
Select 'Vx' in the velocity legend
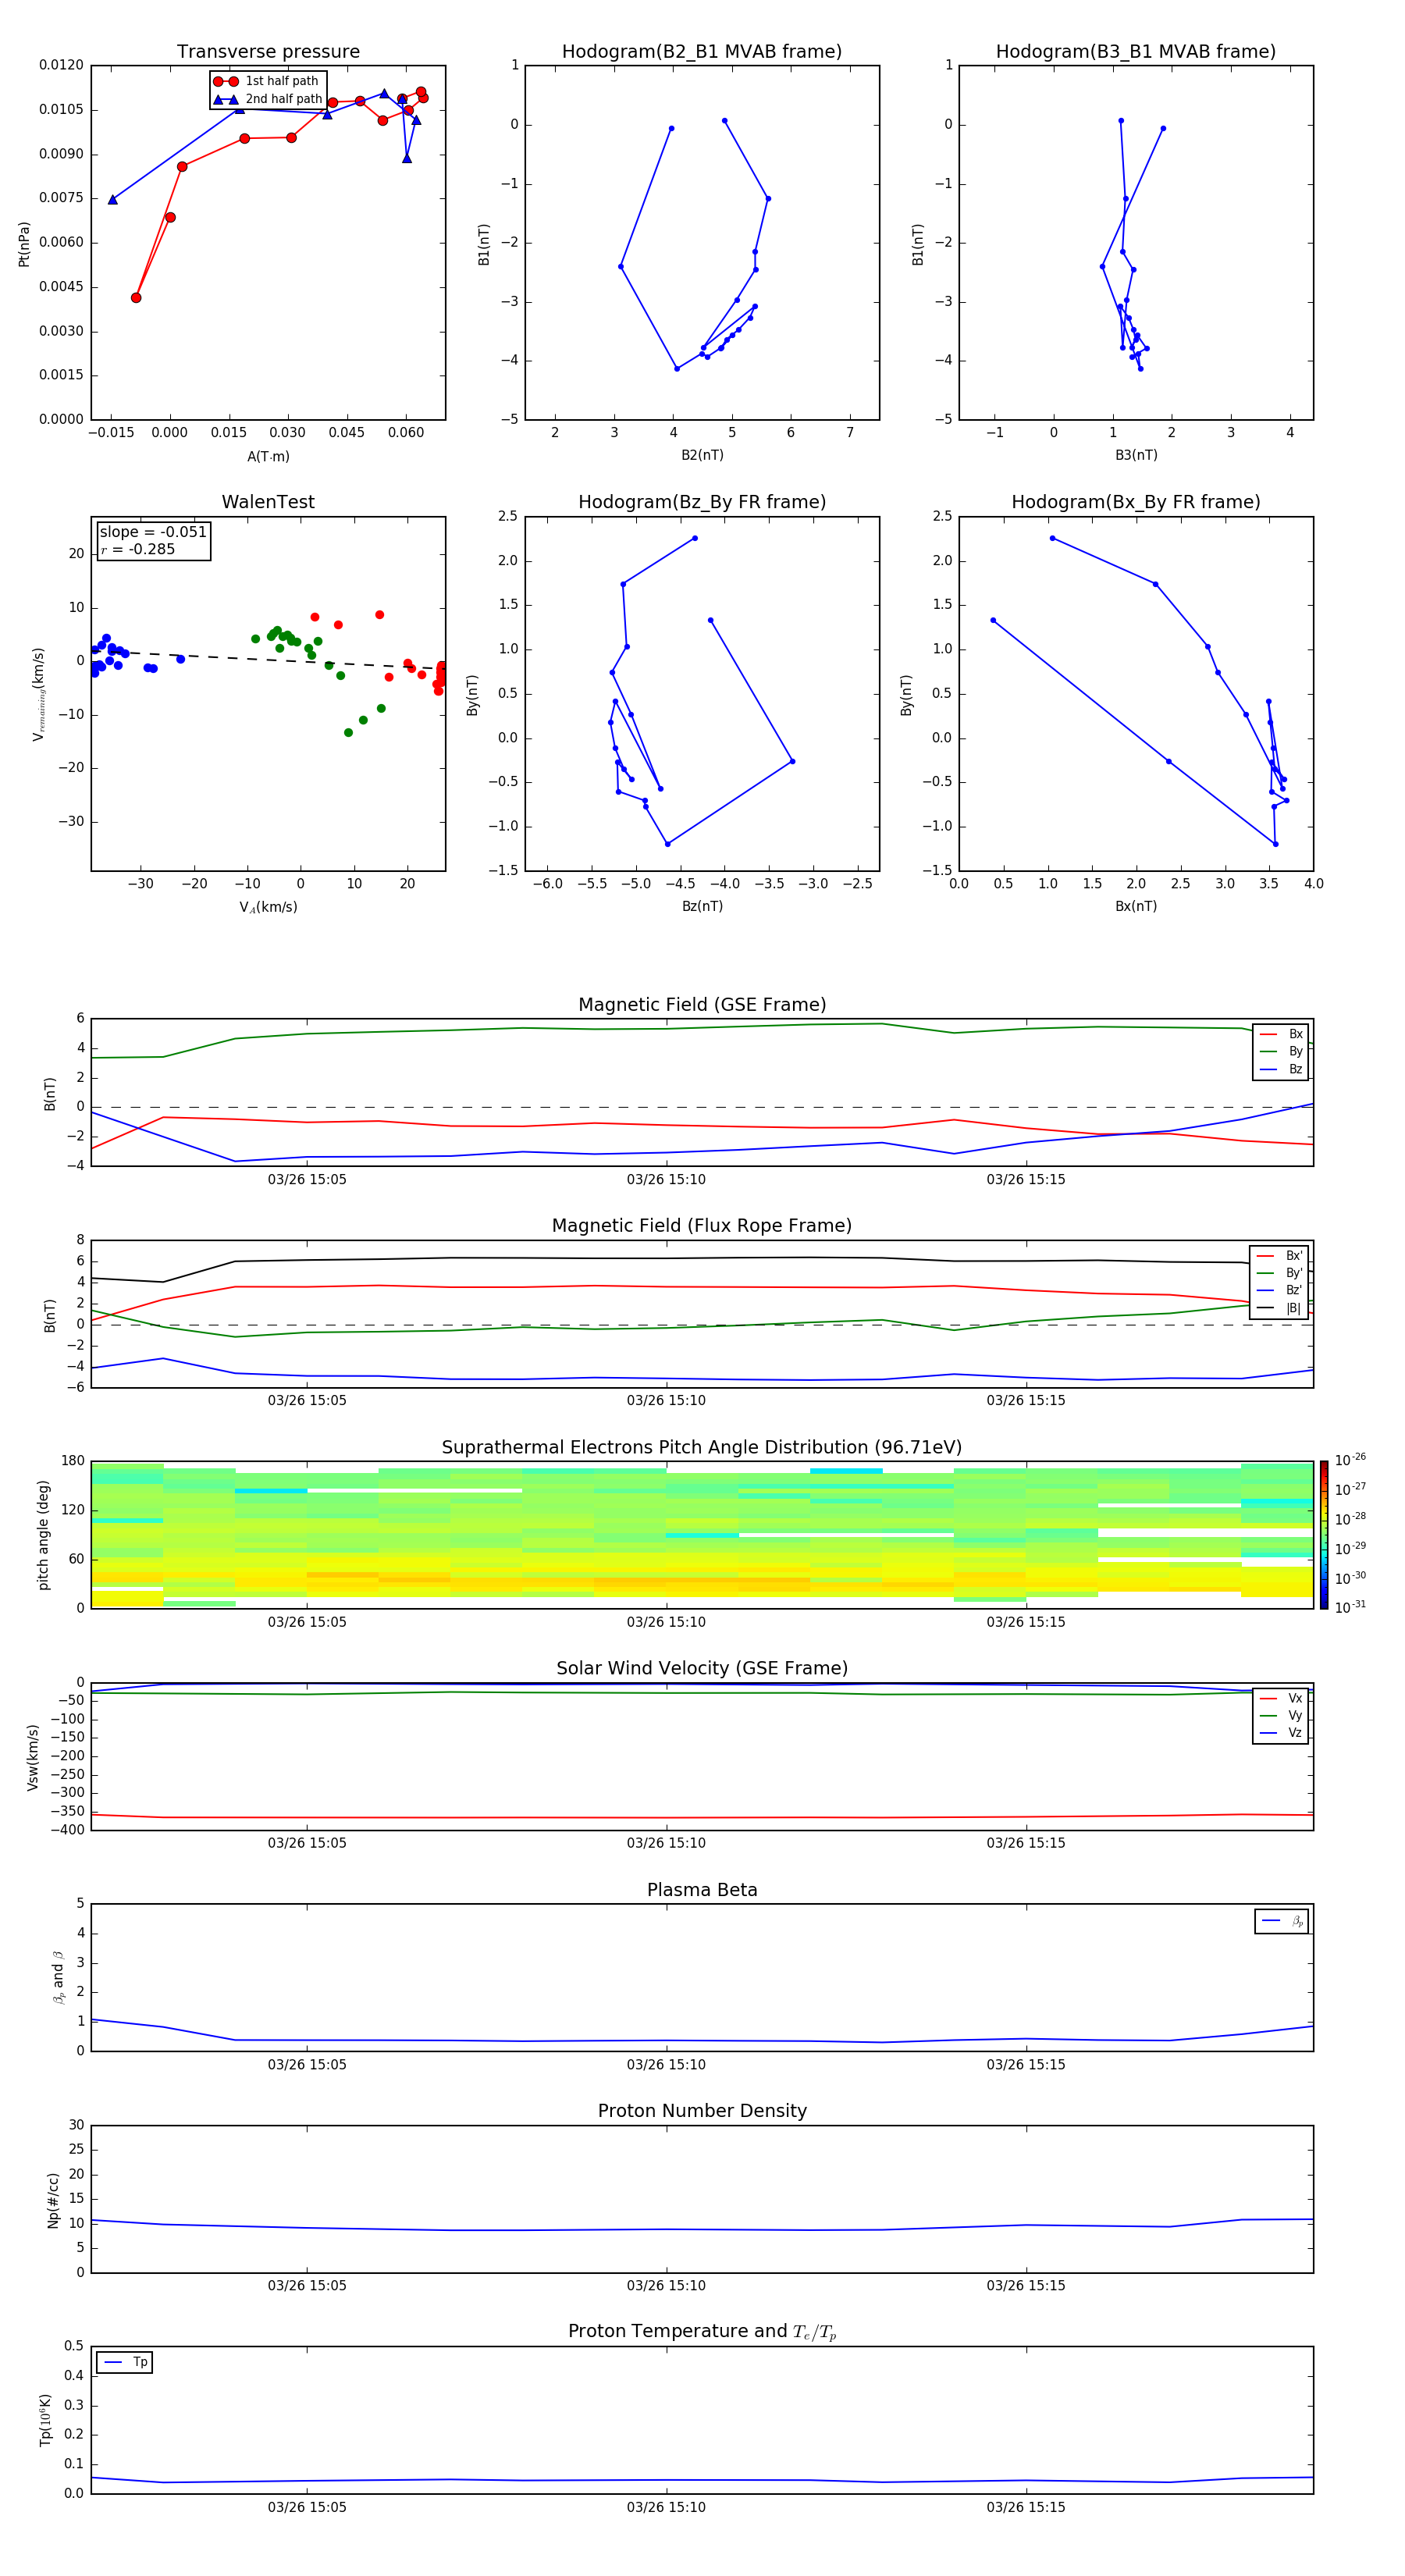pos(1281,1698)
